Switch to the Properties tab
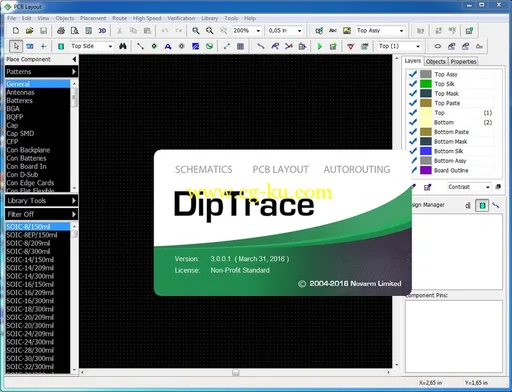The image size is (512, 392). 463,62
